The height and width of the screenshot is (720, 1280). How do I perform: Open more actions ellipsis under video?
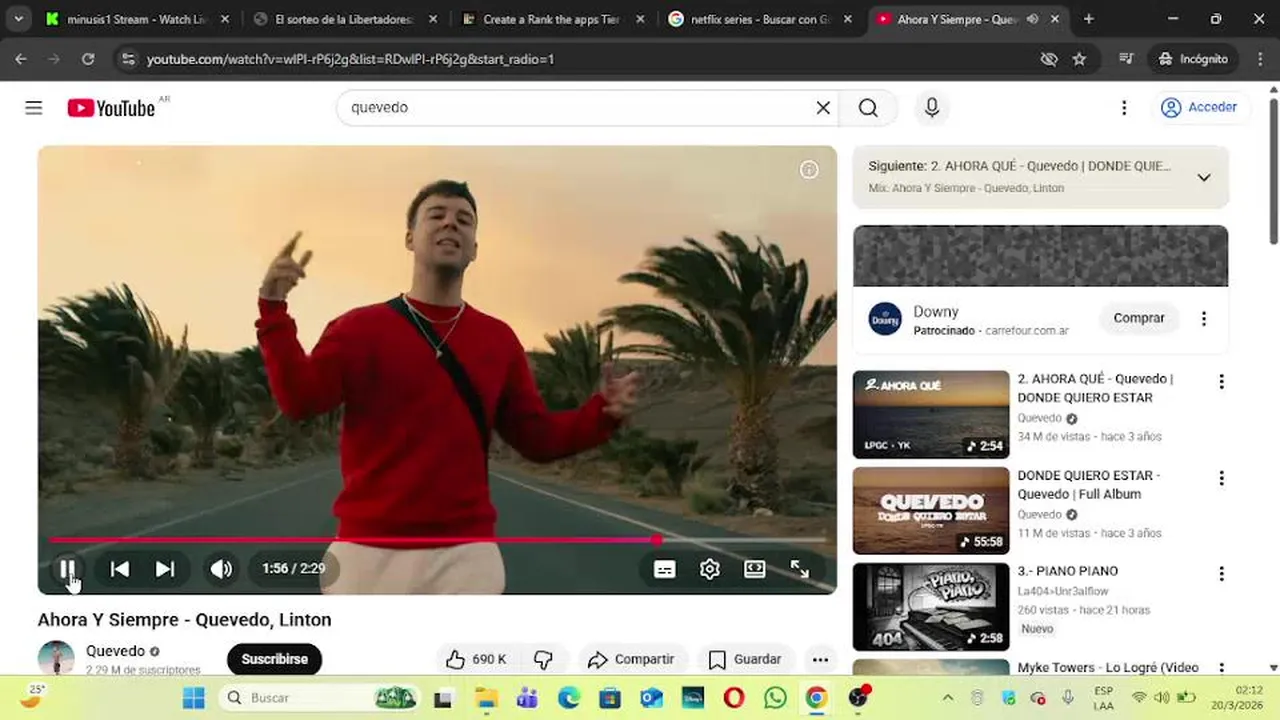tap(820, 659)
